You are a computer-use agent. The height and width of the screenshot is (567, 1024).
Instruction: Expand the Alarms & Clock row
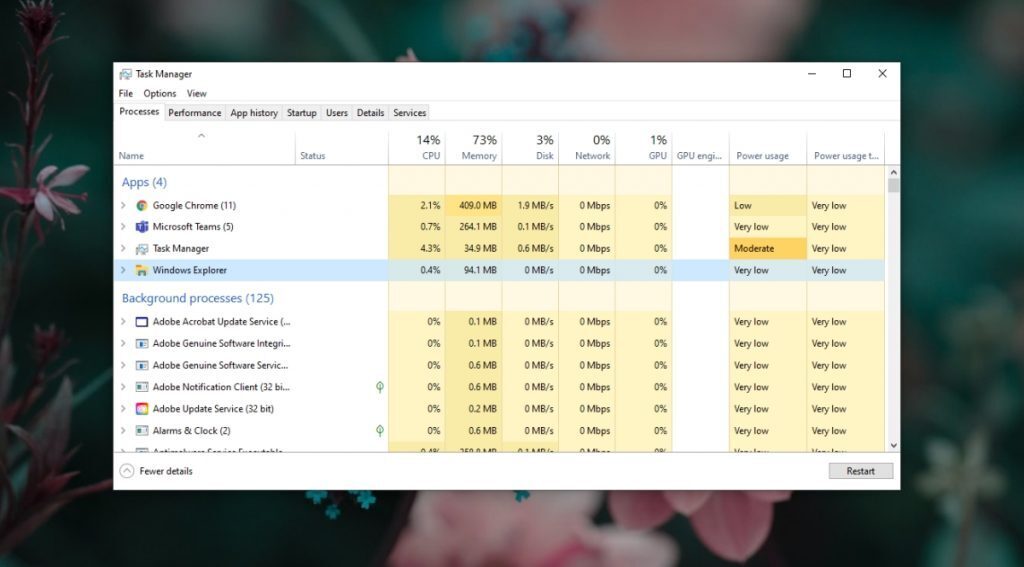pyautogui.click(x=123, y=430)
